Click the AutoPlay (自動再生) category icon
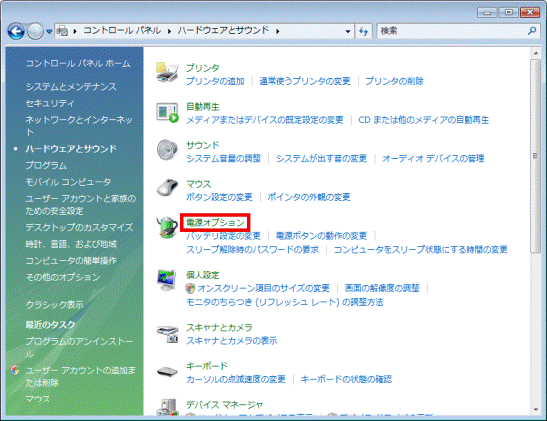This screenshot has width=547, height=421. click(167, 112)
